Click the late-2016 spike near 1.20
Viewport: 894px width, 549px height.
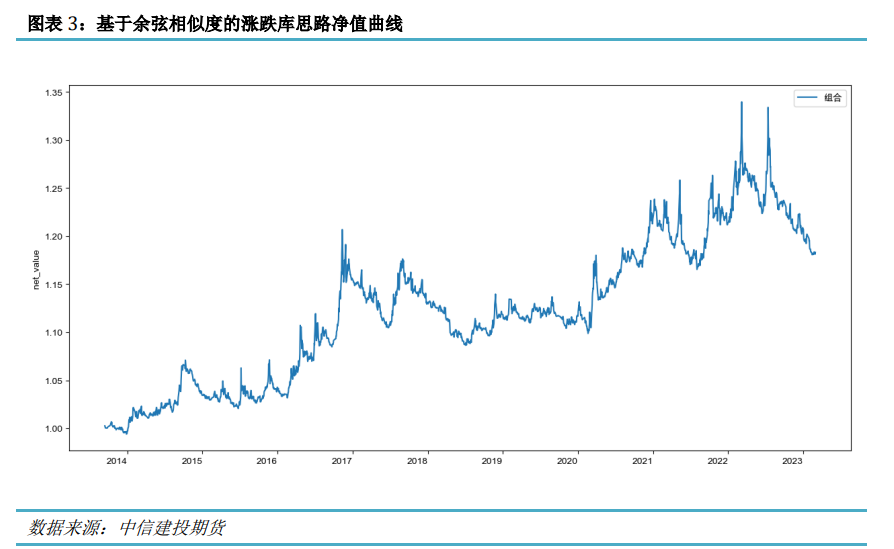[x=342, y=230]
